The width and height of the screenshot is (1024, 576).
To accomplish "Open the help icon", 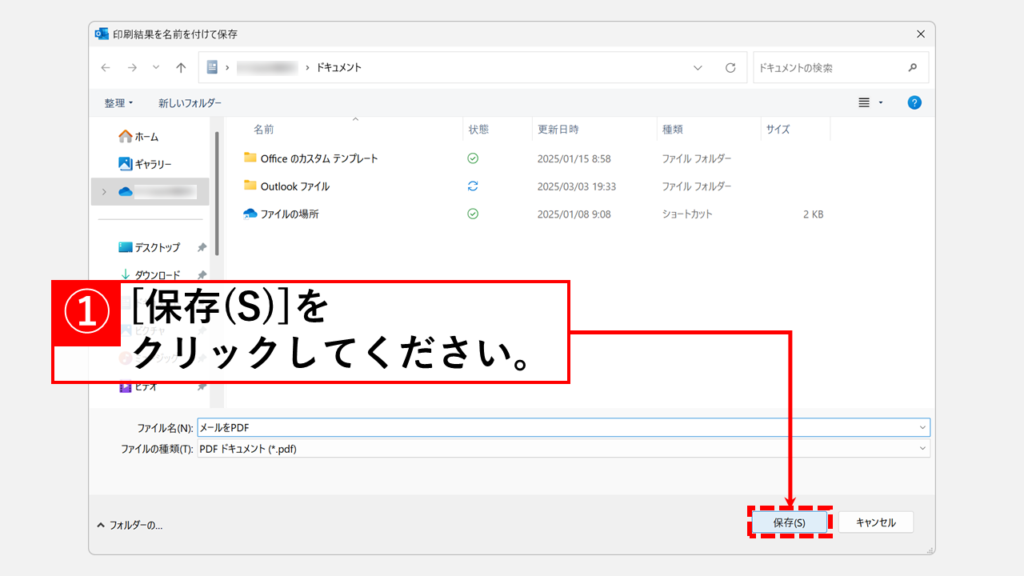I will coord(914,103).
